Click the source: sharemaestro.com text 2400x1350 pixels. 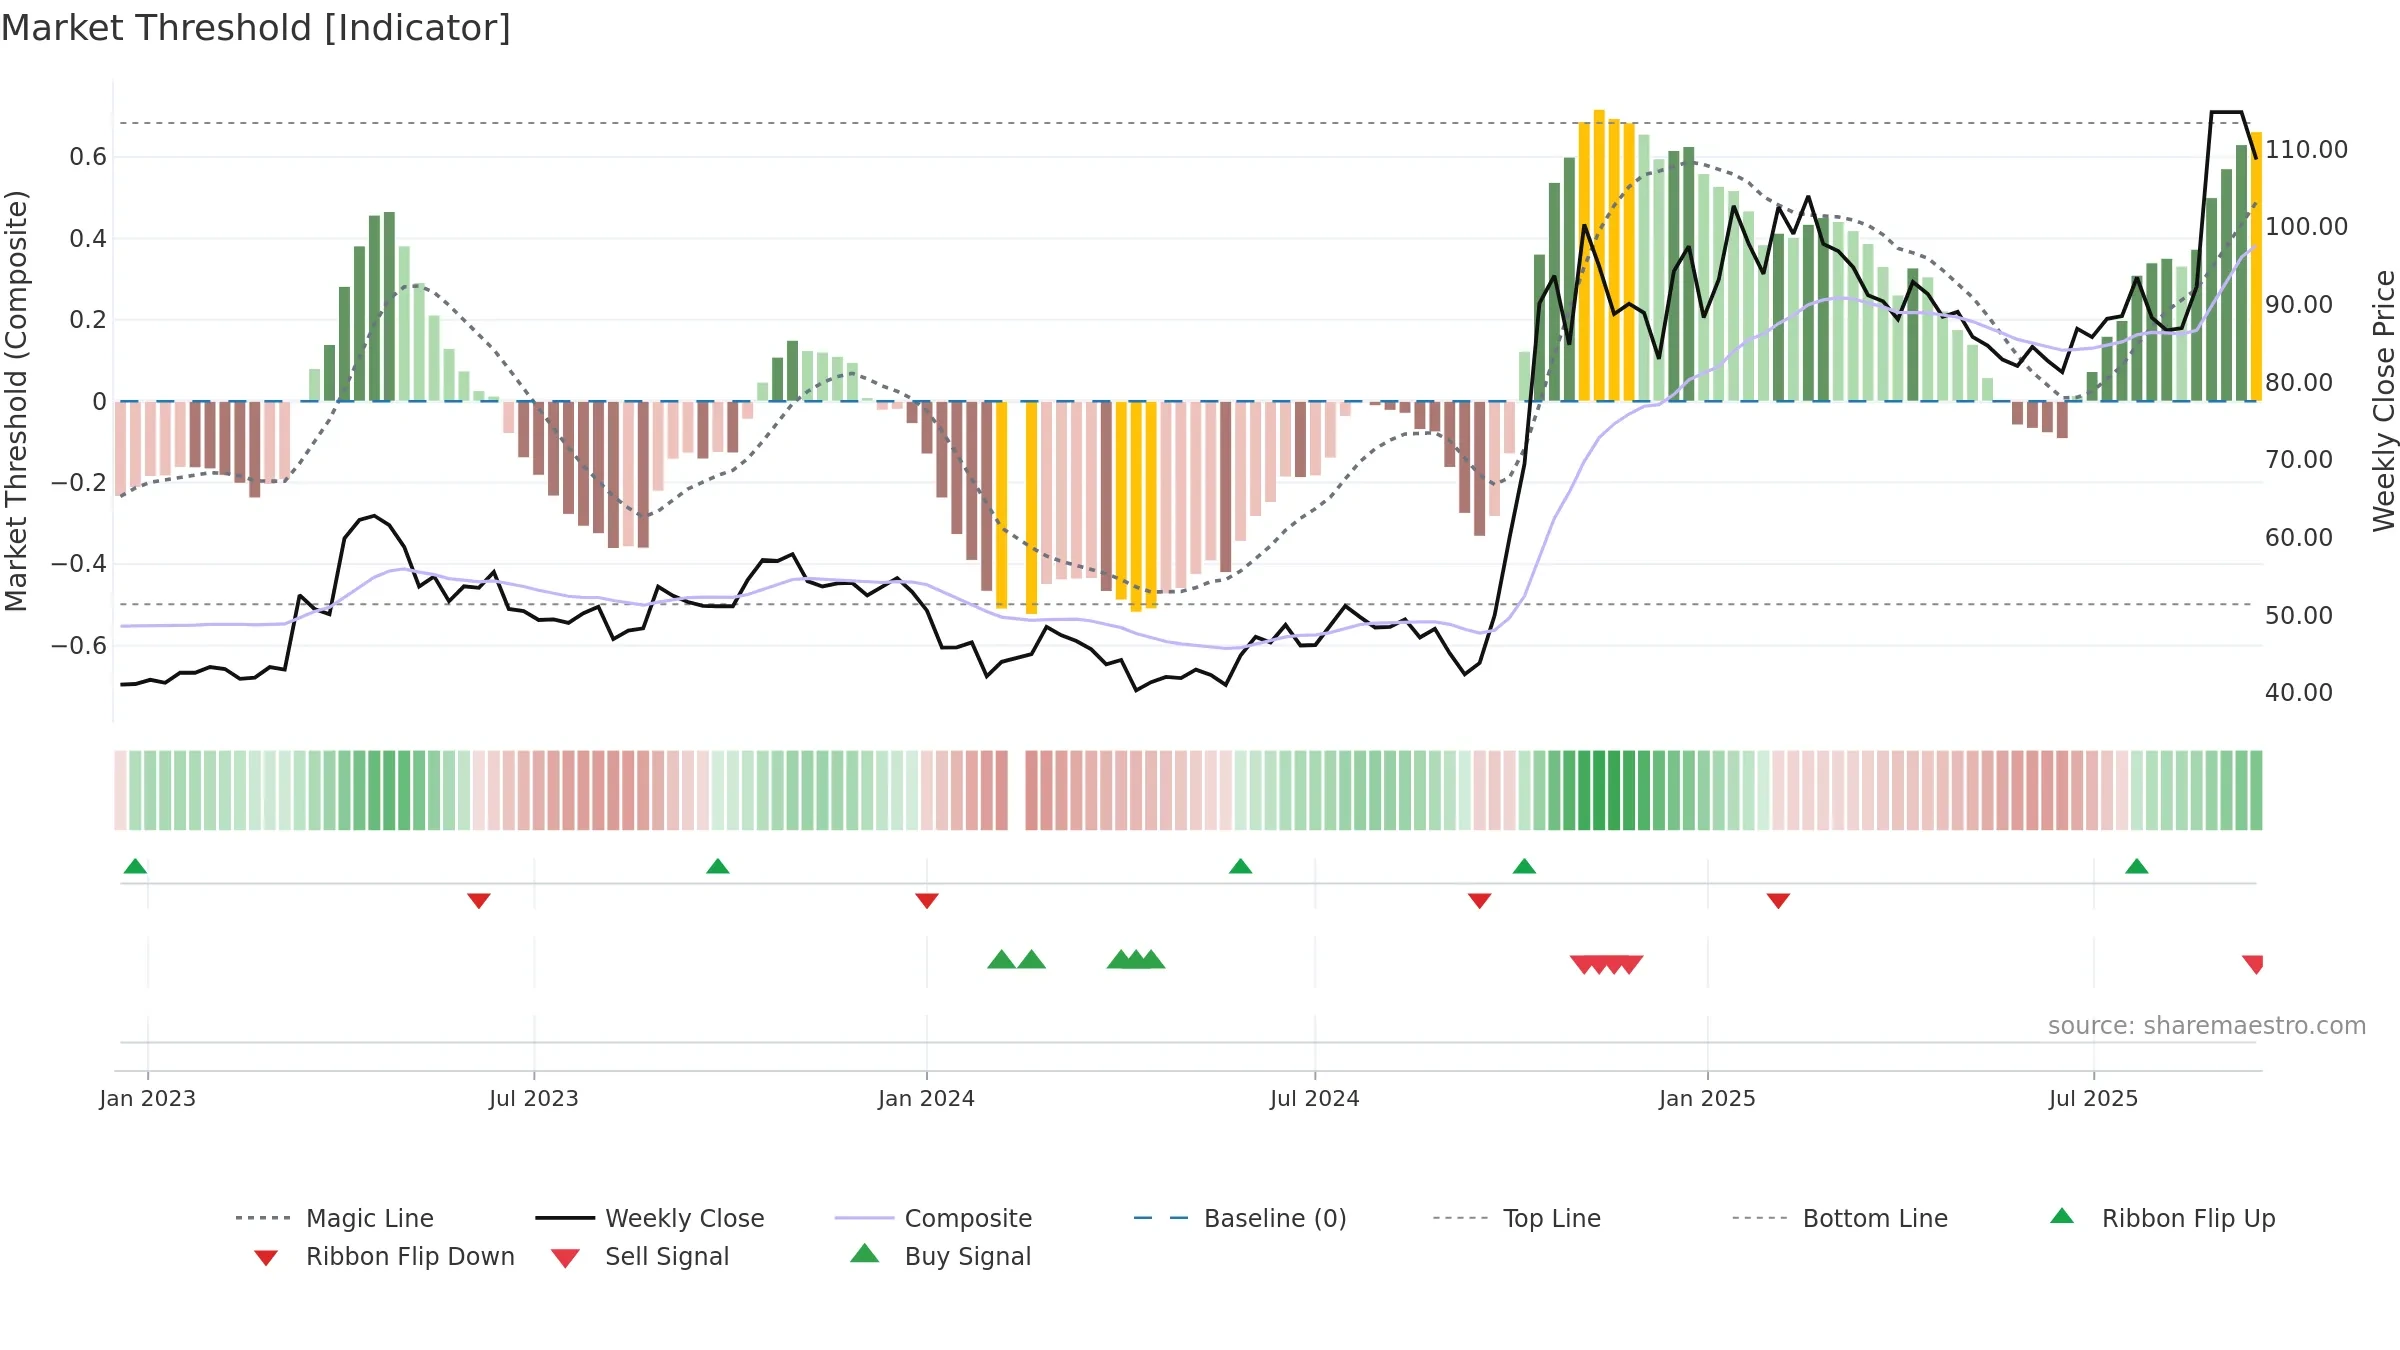tap(2207, 1026)
